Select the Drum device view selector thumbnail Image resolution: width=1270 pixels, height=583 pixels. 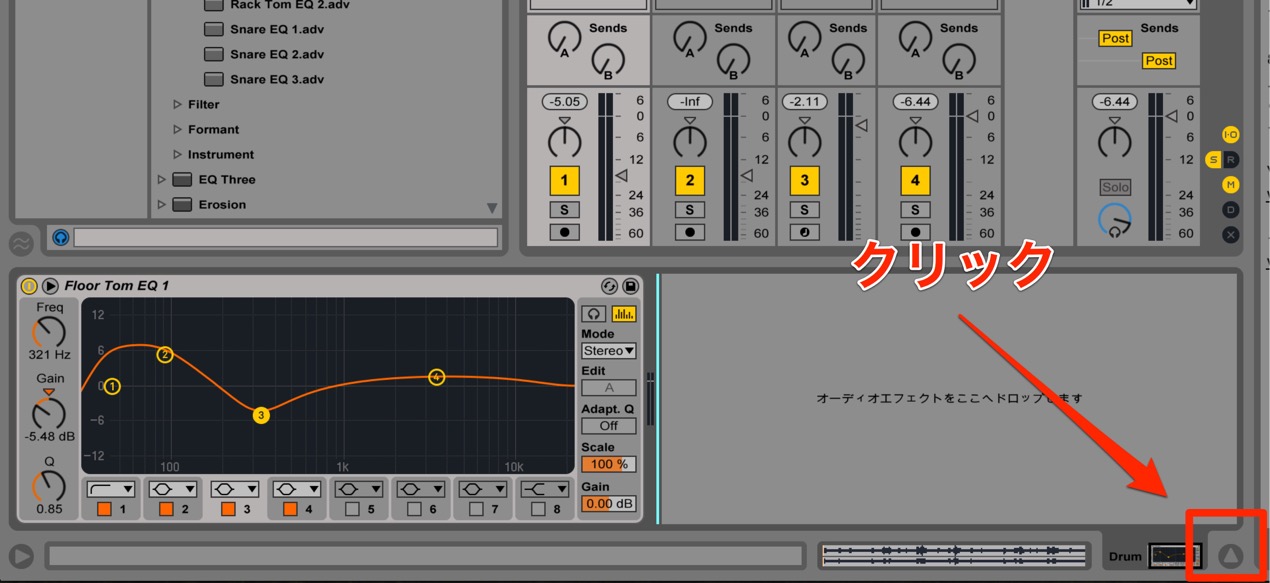[x=1175, y=555]
